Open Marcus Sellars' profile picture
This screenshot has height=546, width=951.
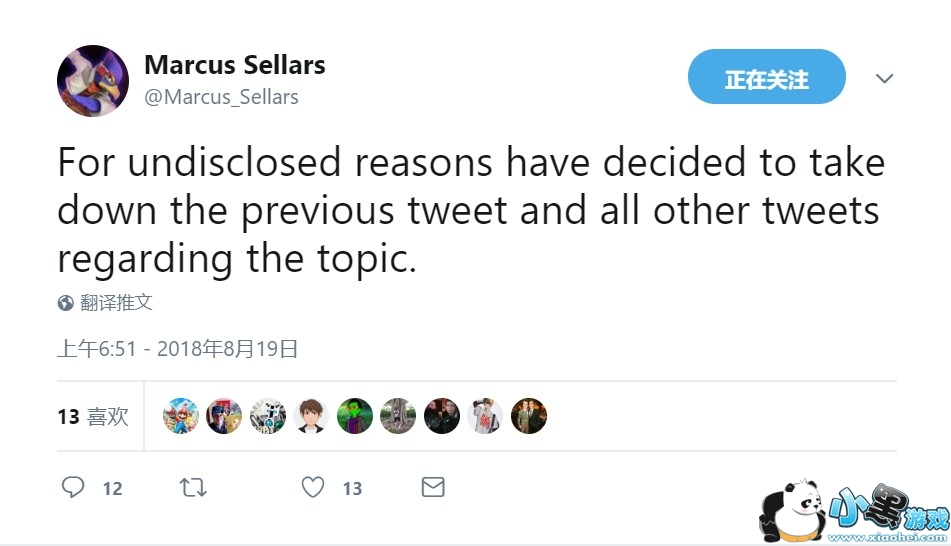click(x=93, y=81)
